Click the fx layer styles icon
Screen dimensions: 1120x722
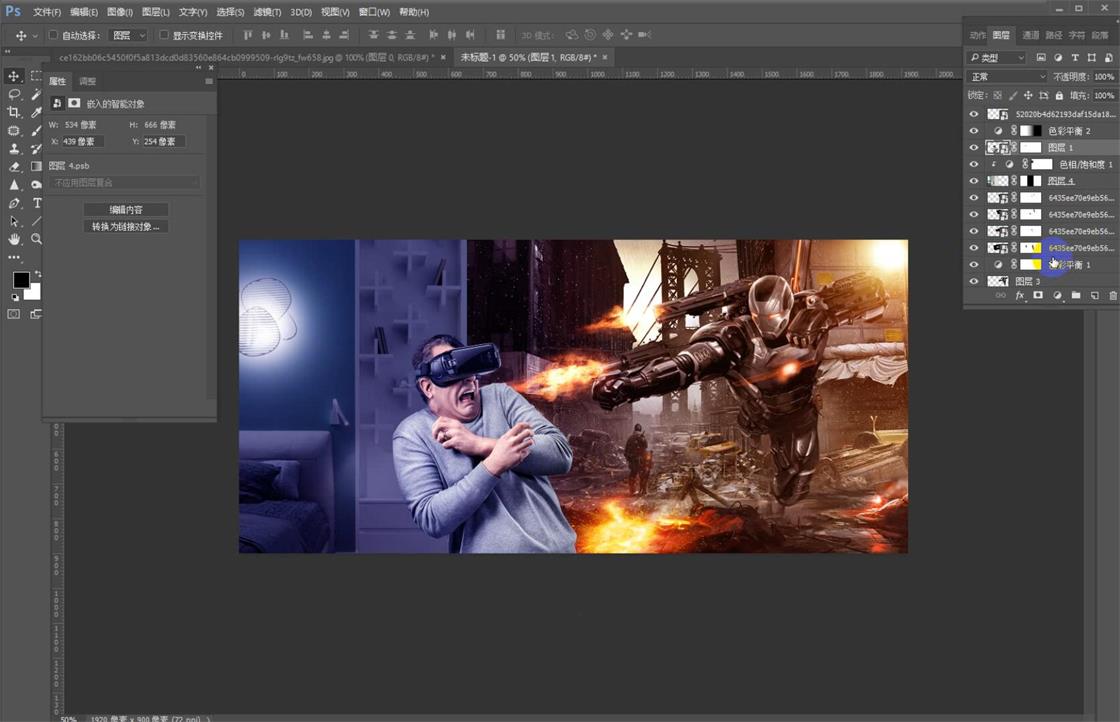coord(1020,295)
